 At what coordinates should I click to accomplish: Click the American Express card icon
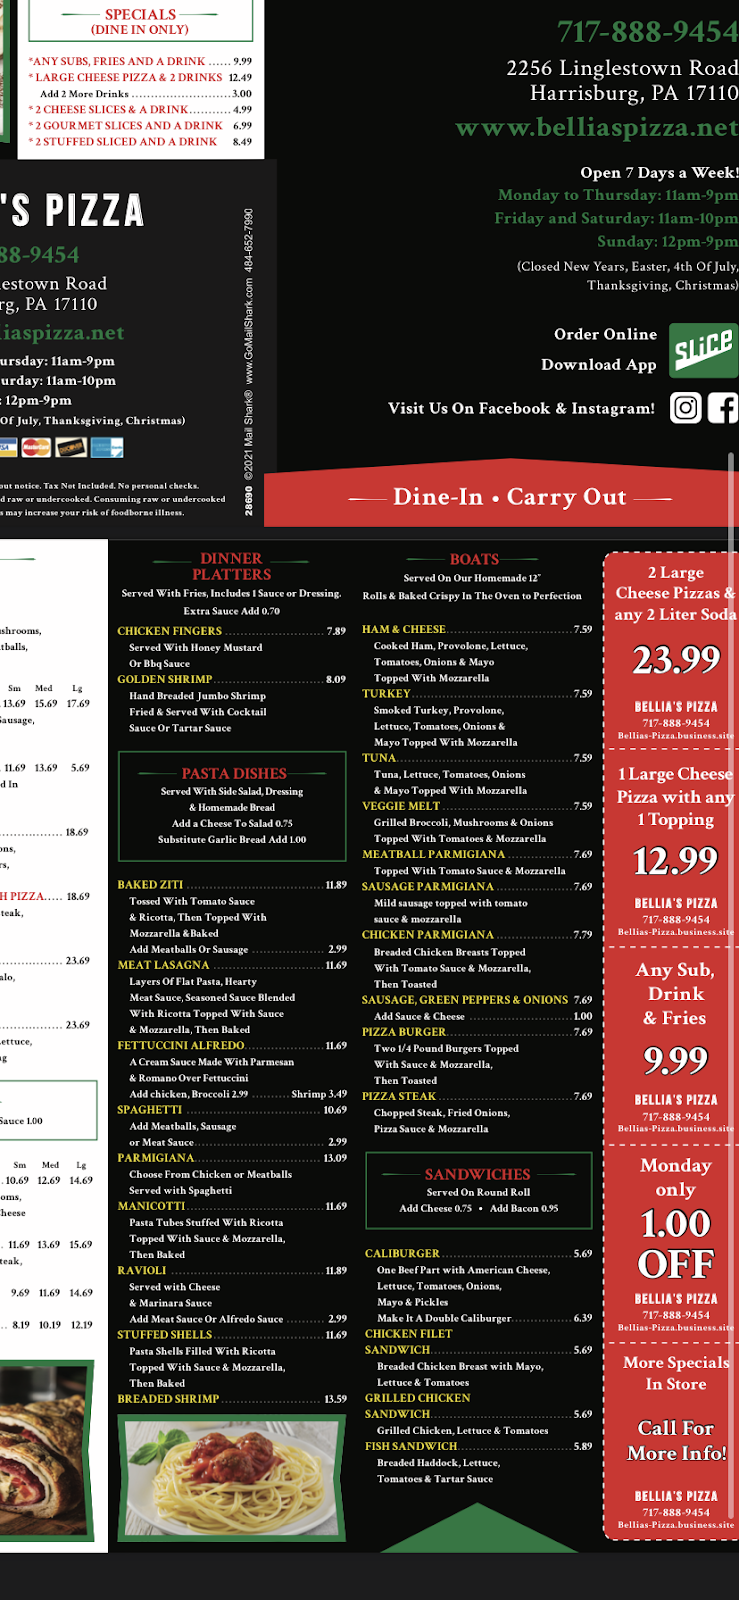tap(106, 447)
